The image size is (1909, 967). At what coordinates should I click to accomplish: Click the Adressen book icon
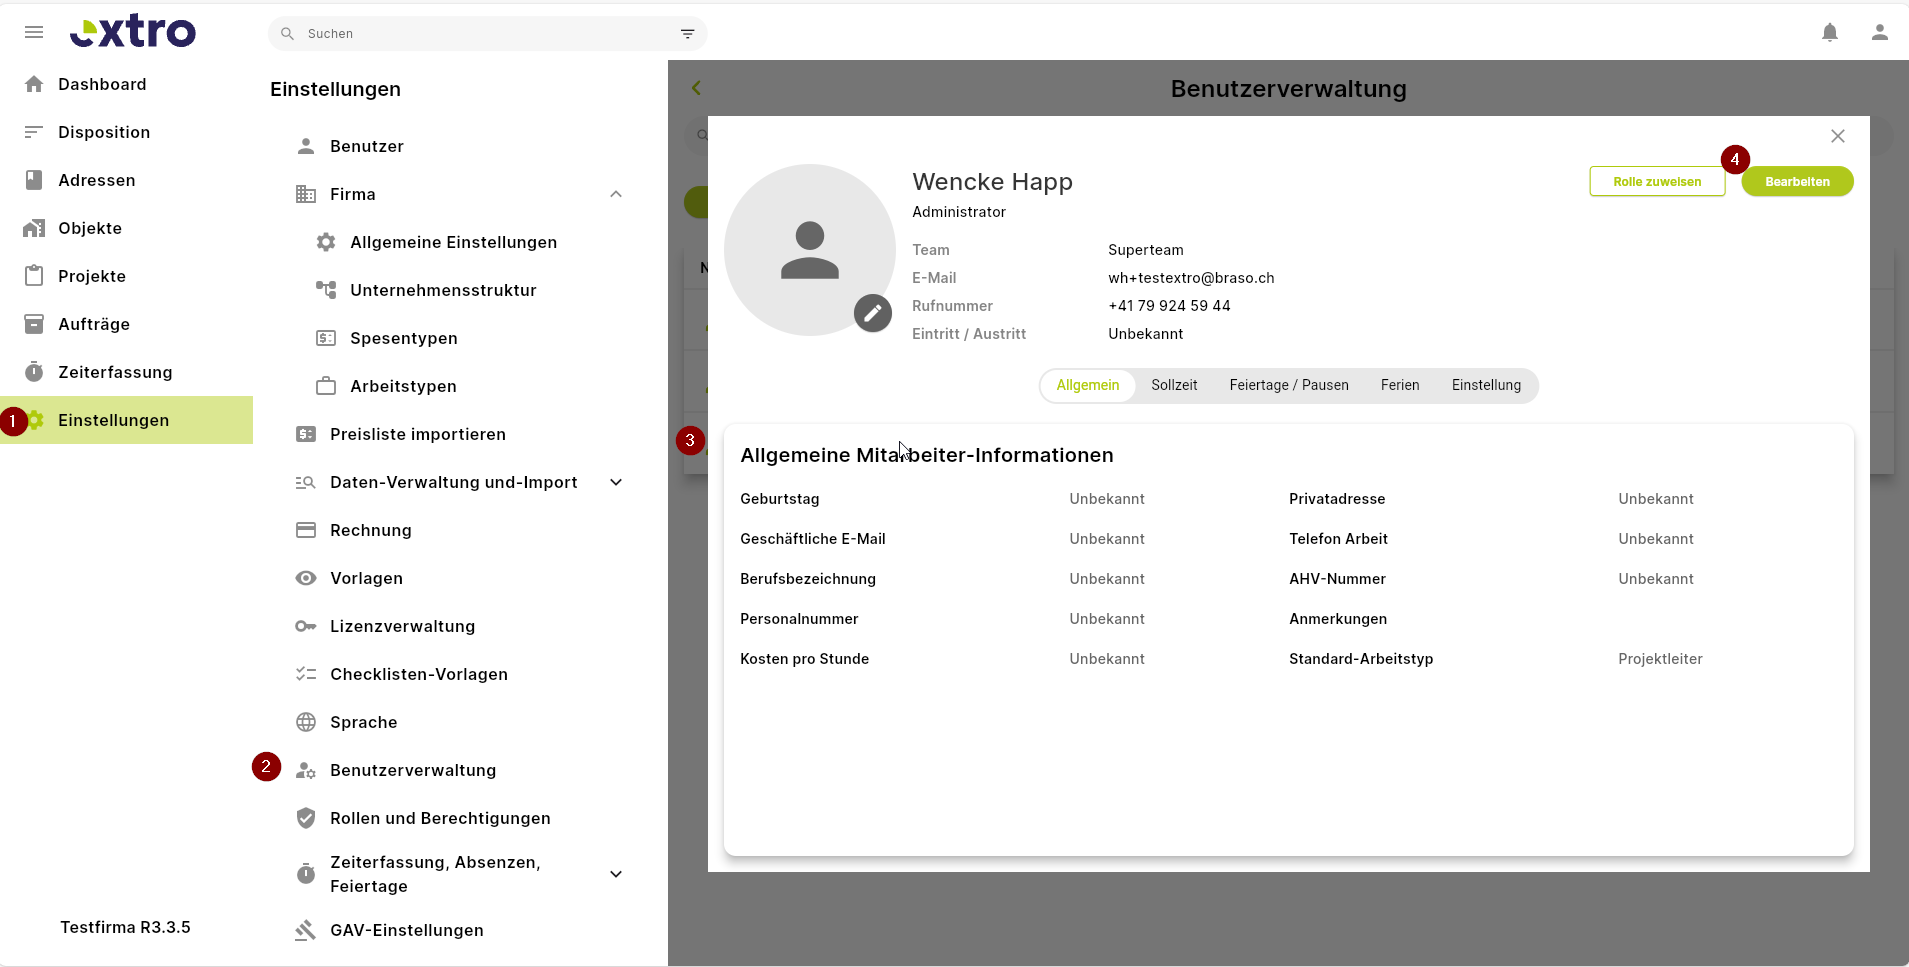[34, 180]
